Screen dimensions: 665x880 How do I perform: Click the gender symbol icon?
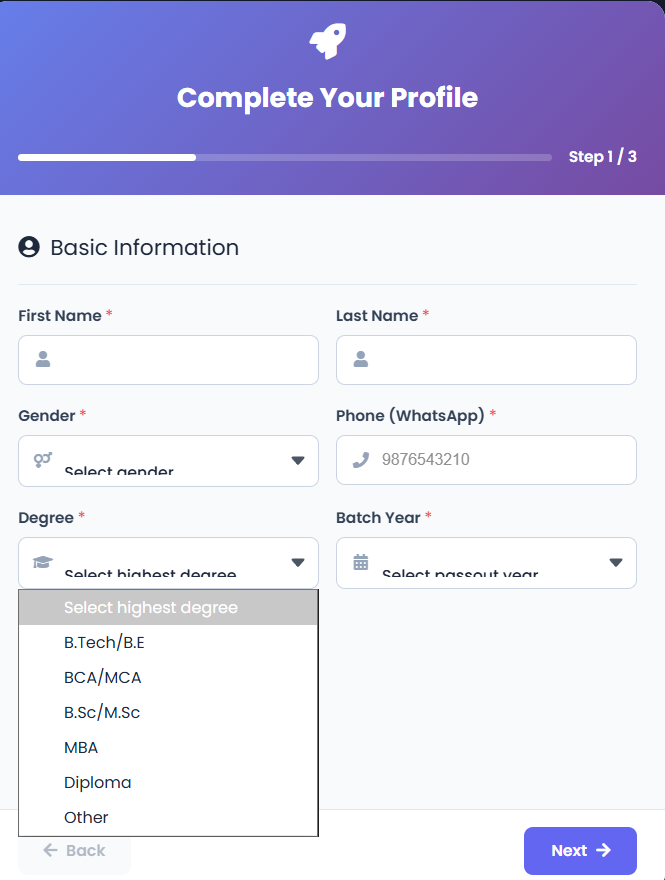(x=43, y=460)
